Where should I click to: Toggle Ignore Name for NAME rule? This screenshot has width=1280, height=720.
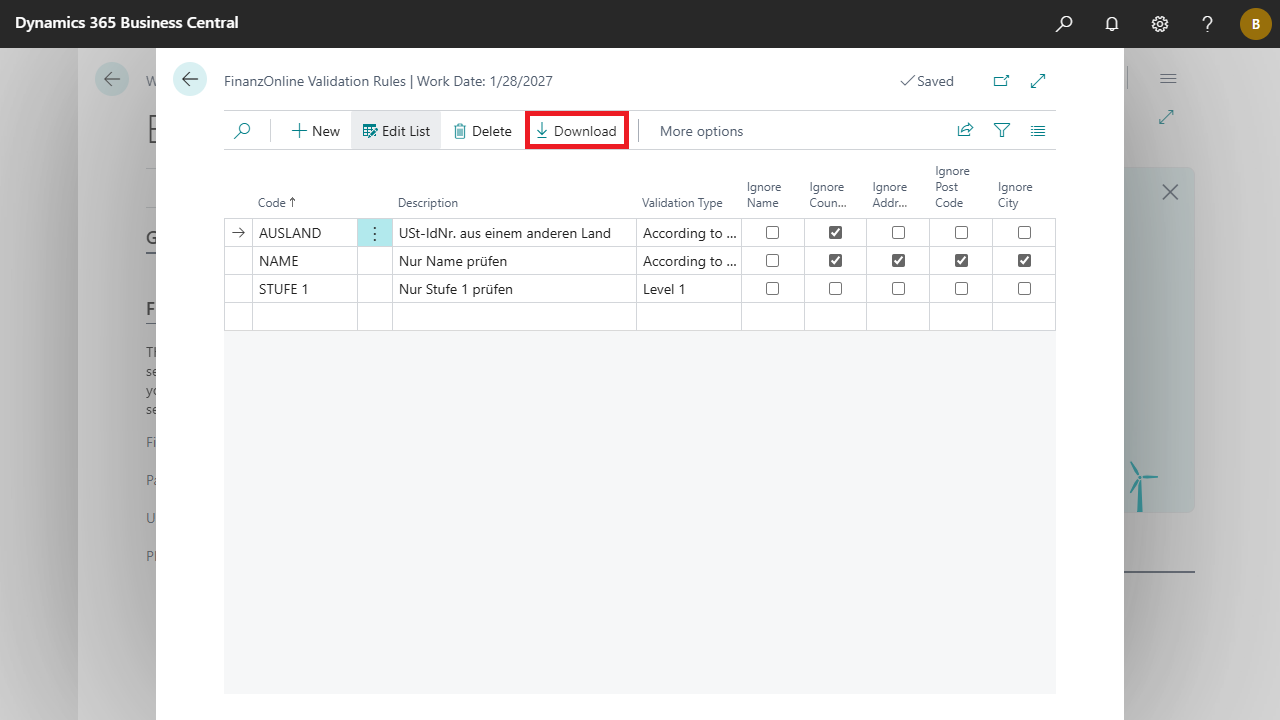tap(772, 261)
